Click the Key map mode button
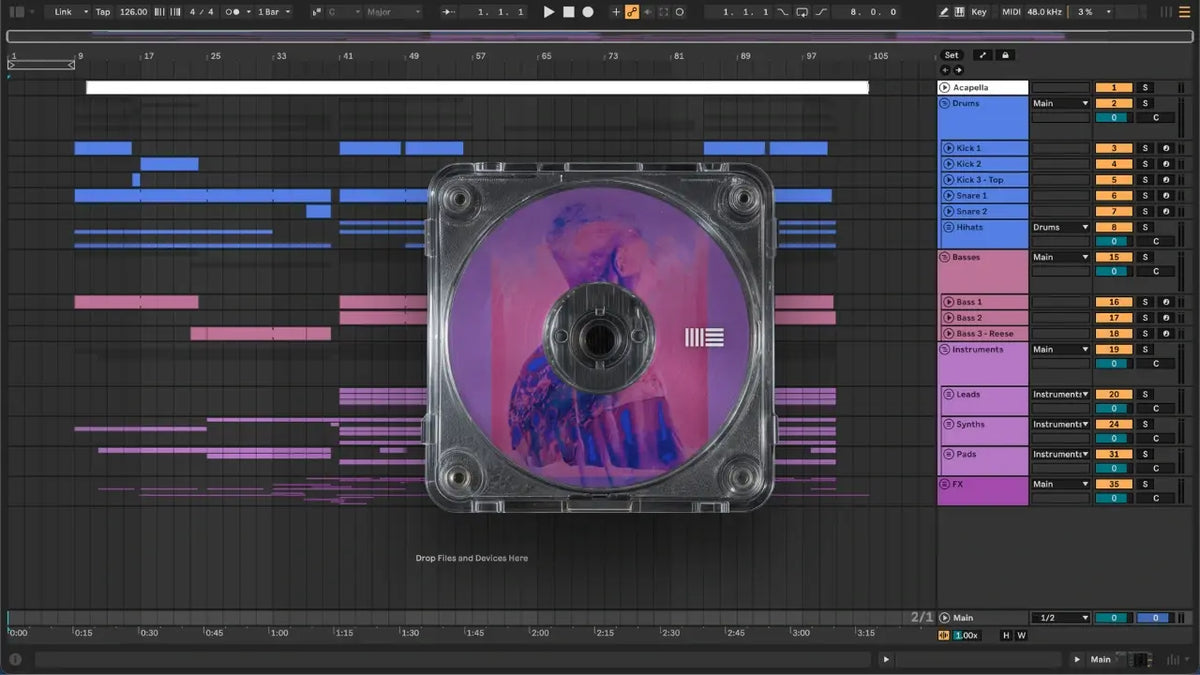Viewport: 1200px width, 675px height. [978, 12]
